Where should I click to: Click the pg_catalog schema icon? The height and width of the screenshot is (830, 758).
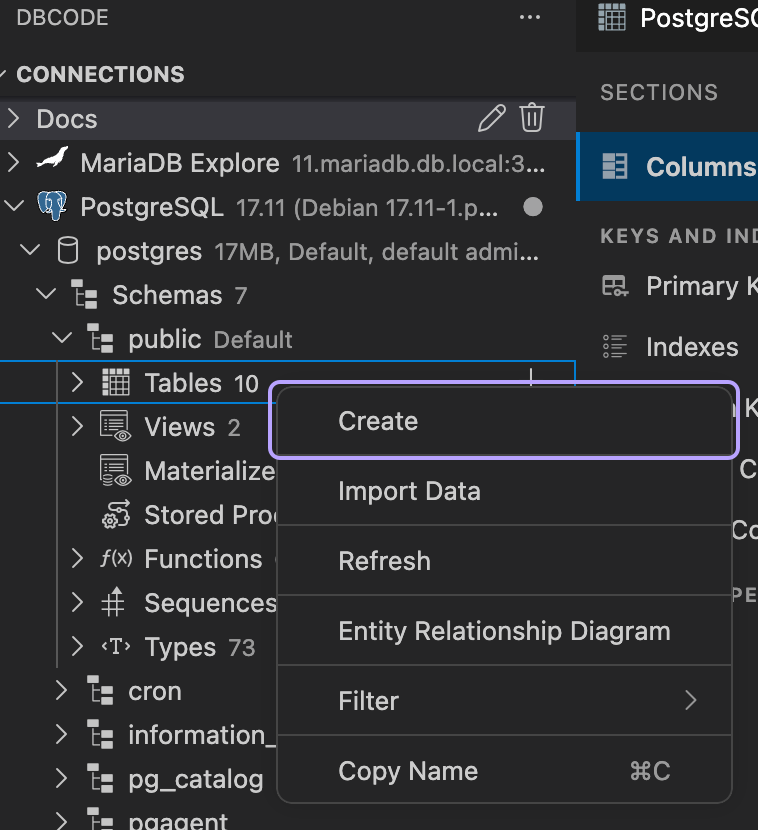(x=100, y=779)
